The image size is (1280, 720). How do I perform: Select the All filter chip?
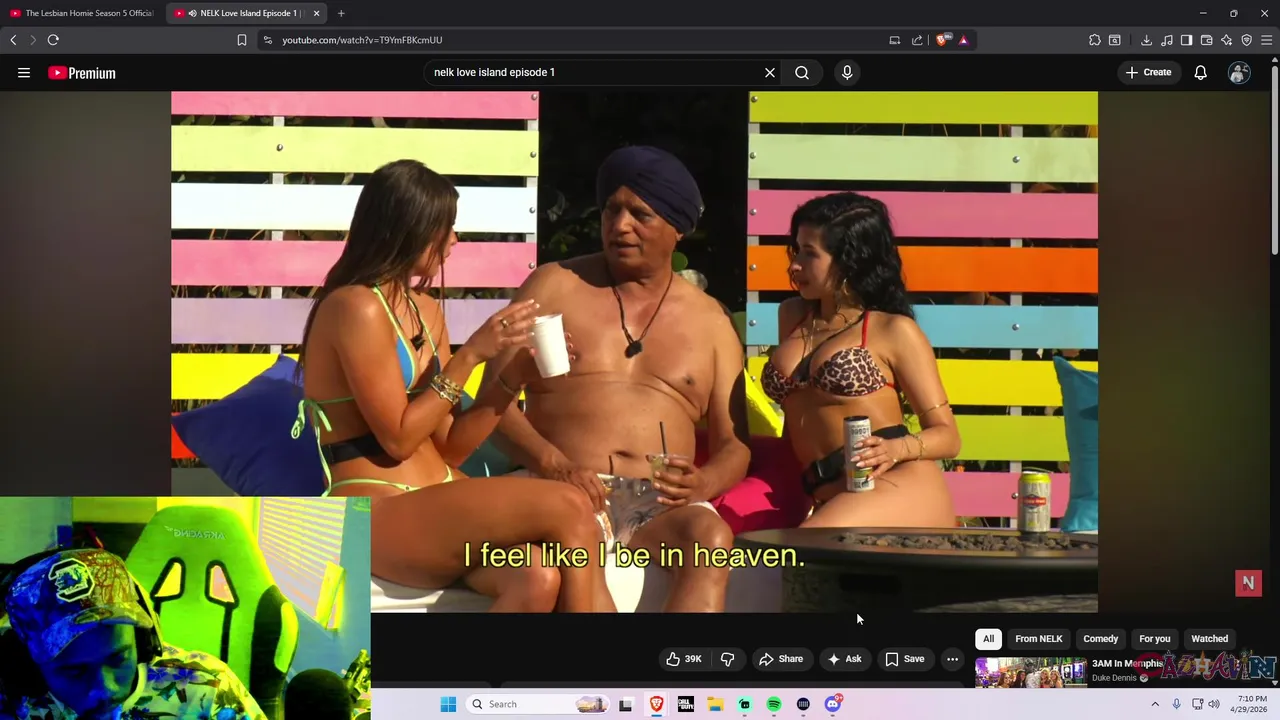click(x=988, y=639)
